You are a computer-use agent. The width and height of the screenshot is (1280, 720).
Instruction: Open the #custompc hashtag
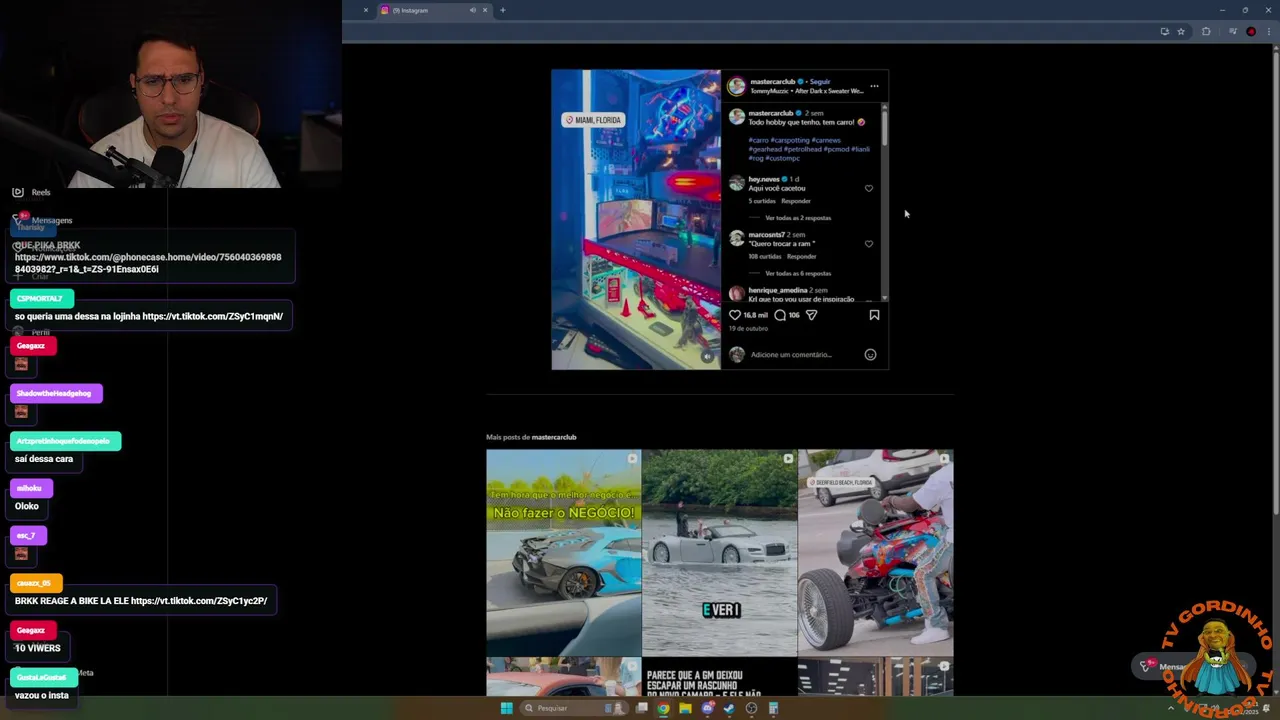coord(784,158)
